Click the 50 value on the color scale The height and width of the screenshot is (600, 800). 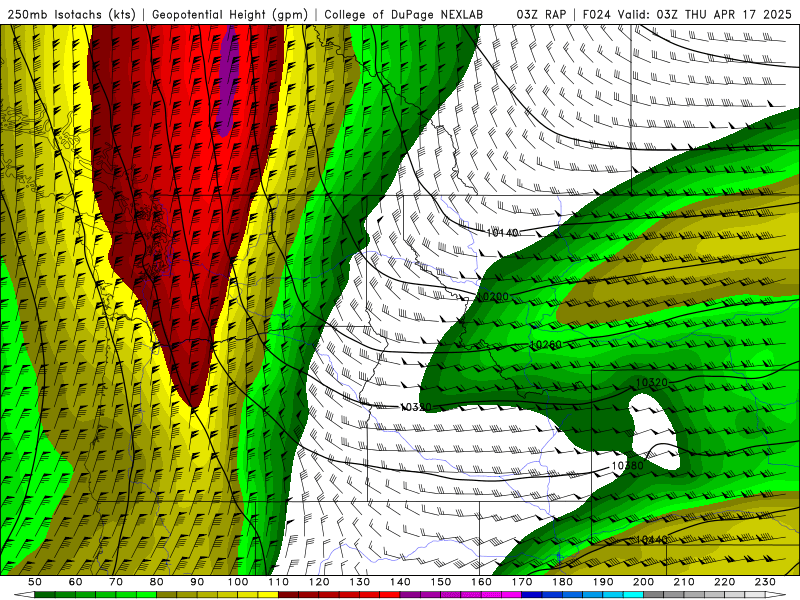tap(35, 582)
